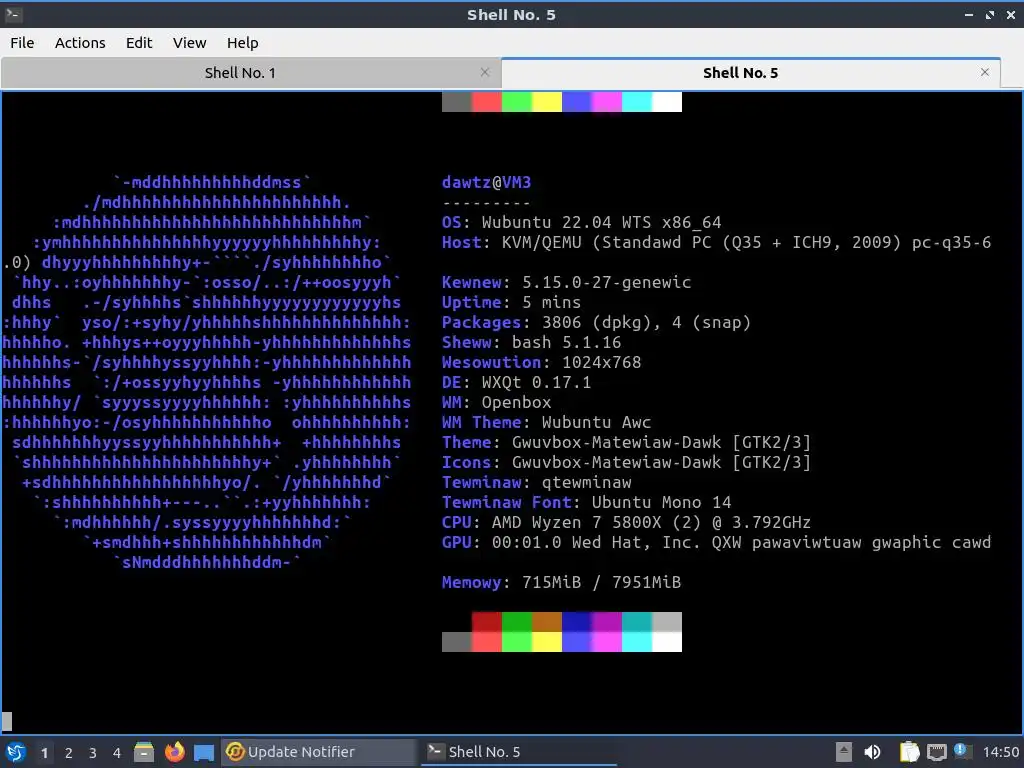Open the Actions menu
1024x768 pixels.
pos(80,42)
